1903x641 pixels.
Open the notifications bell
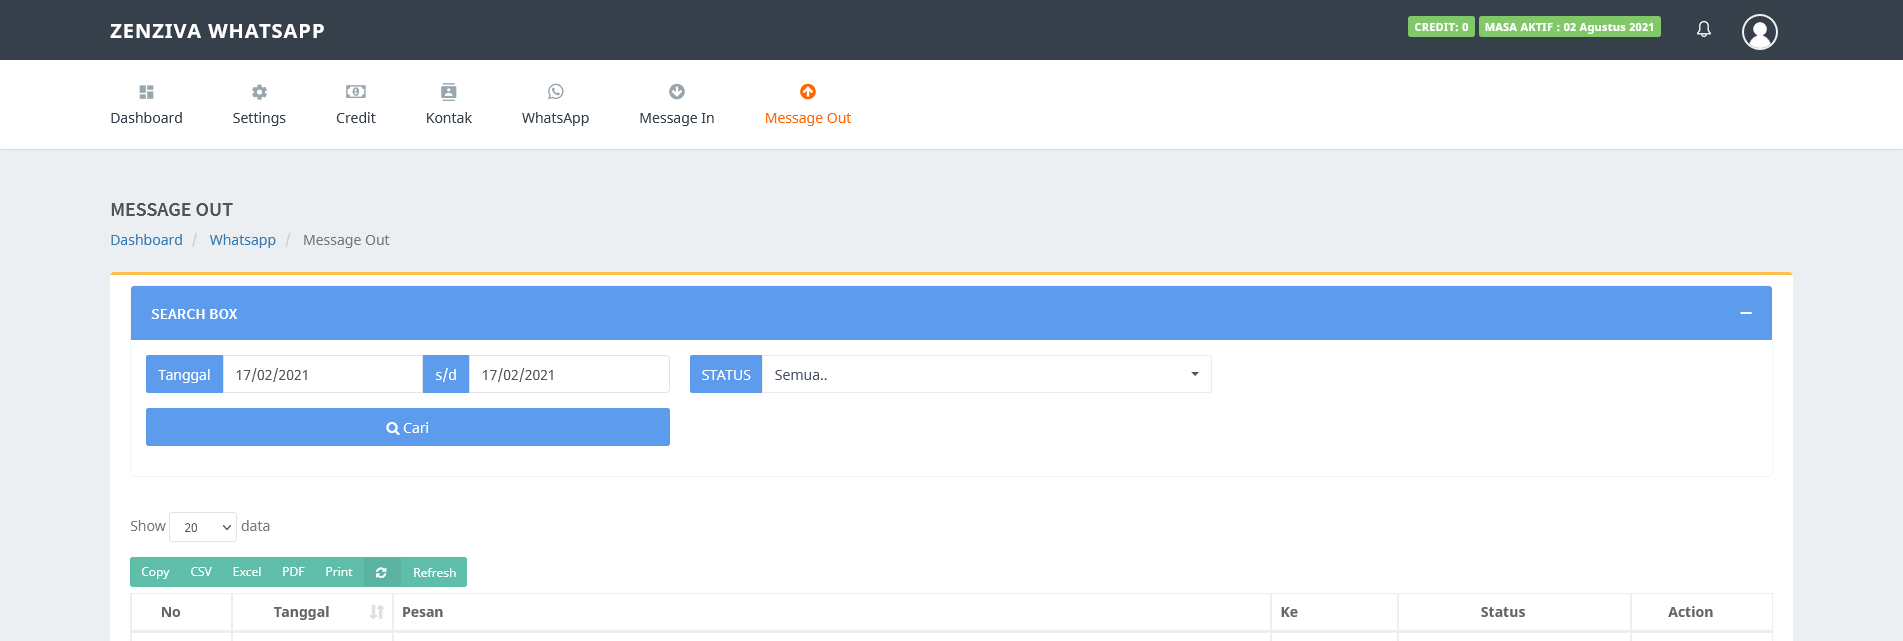coord(1704,29)
